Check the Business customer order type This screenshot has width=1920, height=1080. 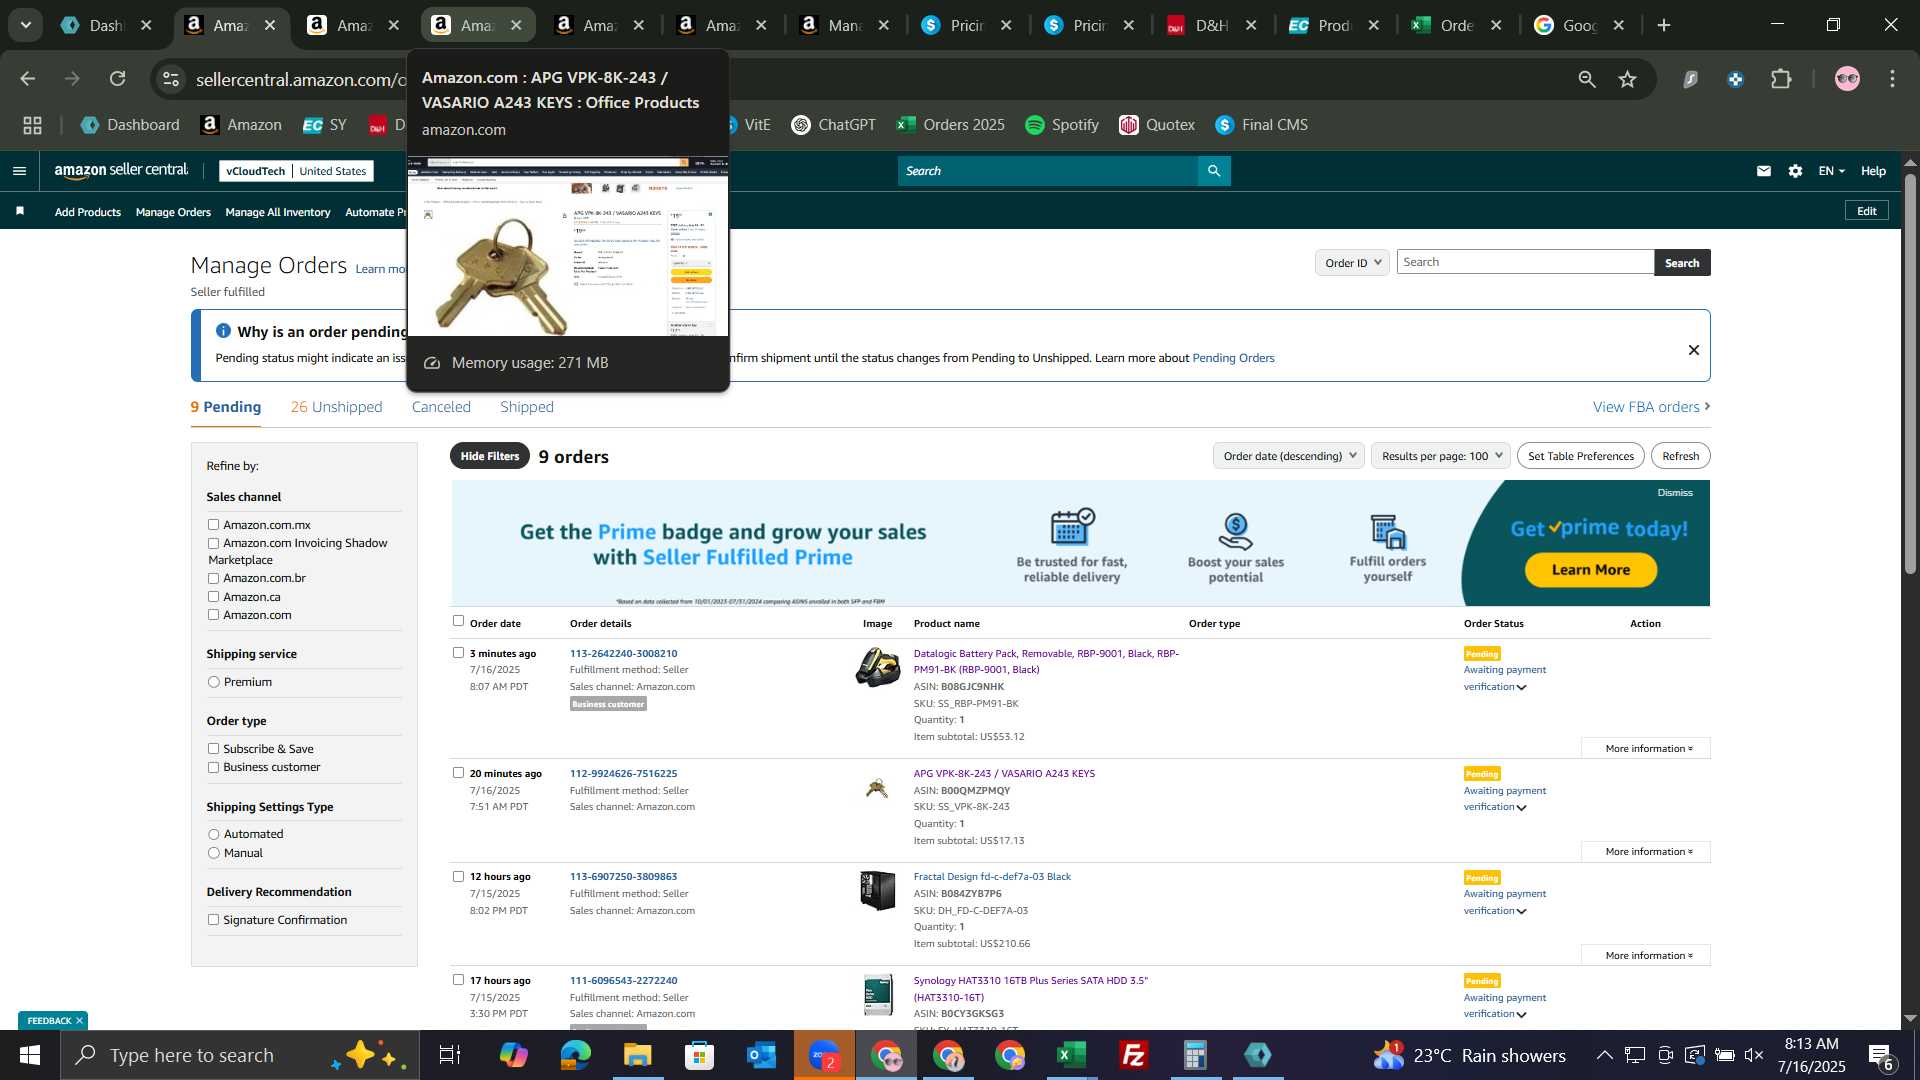(213, 767)
